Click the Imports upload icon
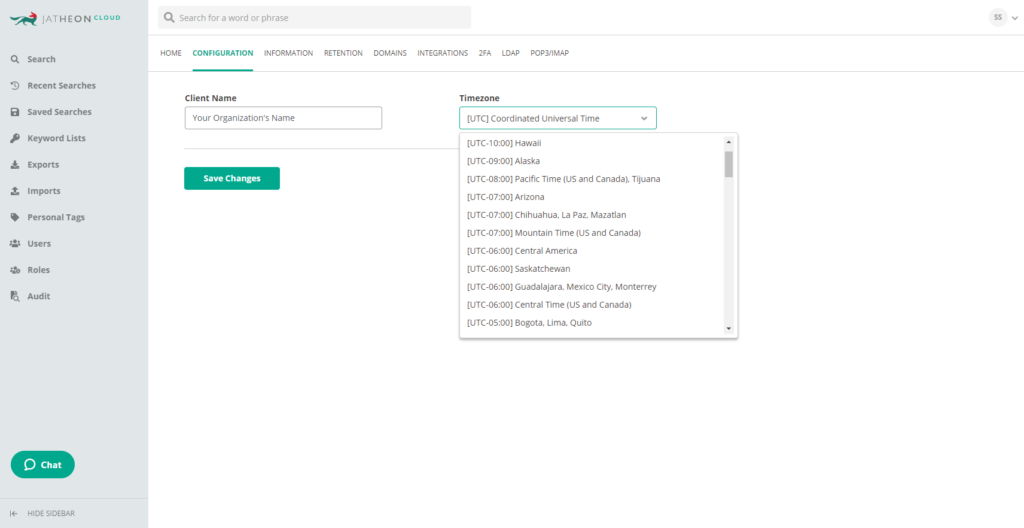Viewport: 1024px width, 528px height. 14,191
